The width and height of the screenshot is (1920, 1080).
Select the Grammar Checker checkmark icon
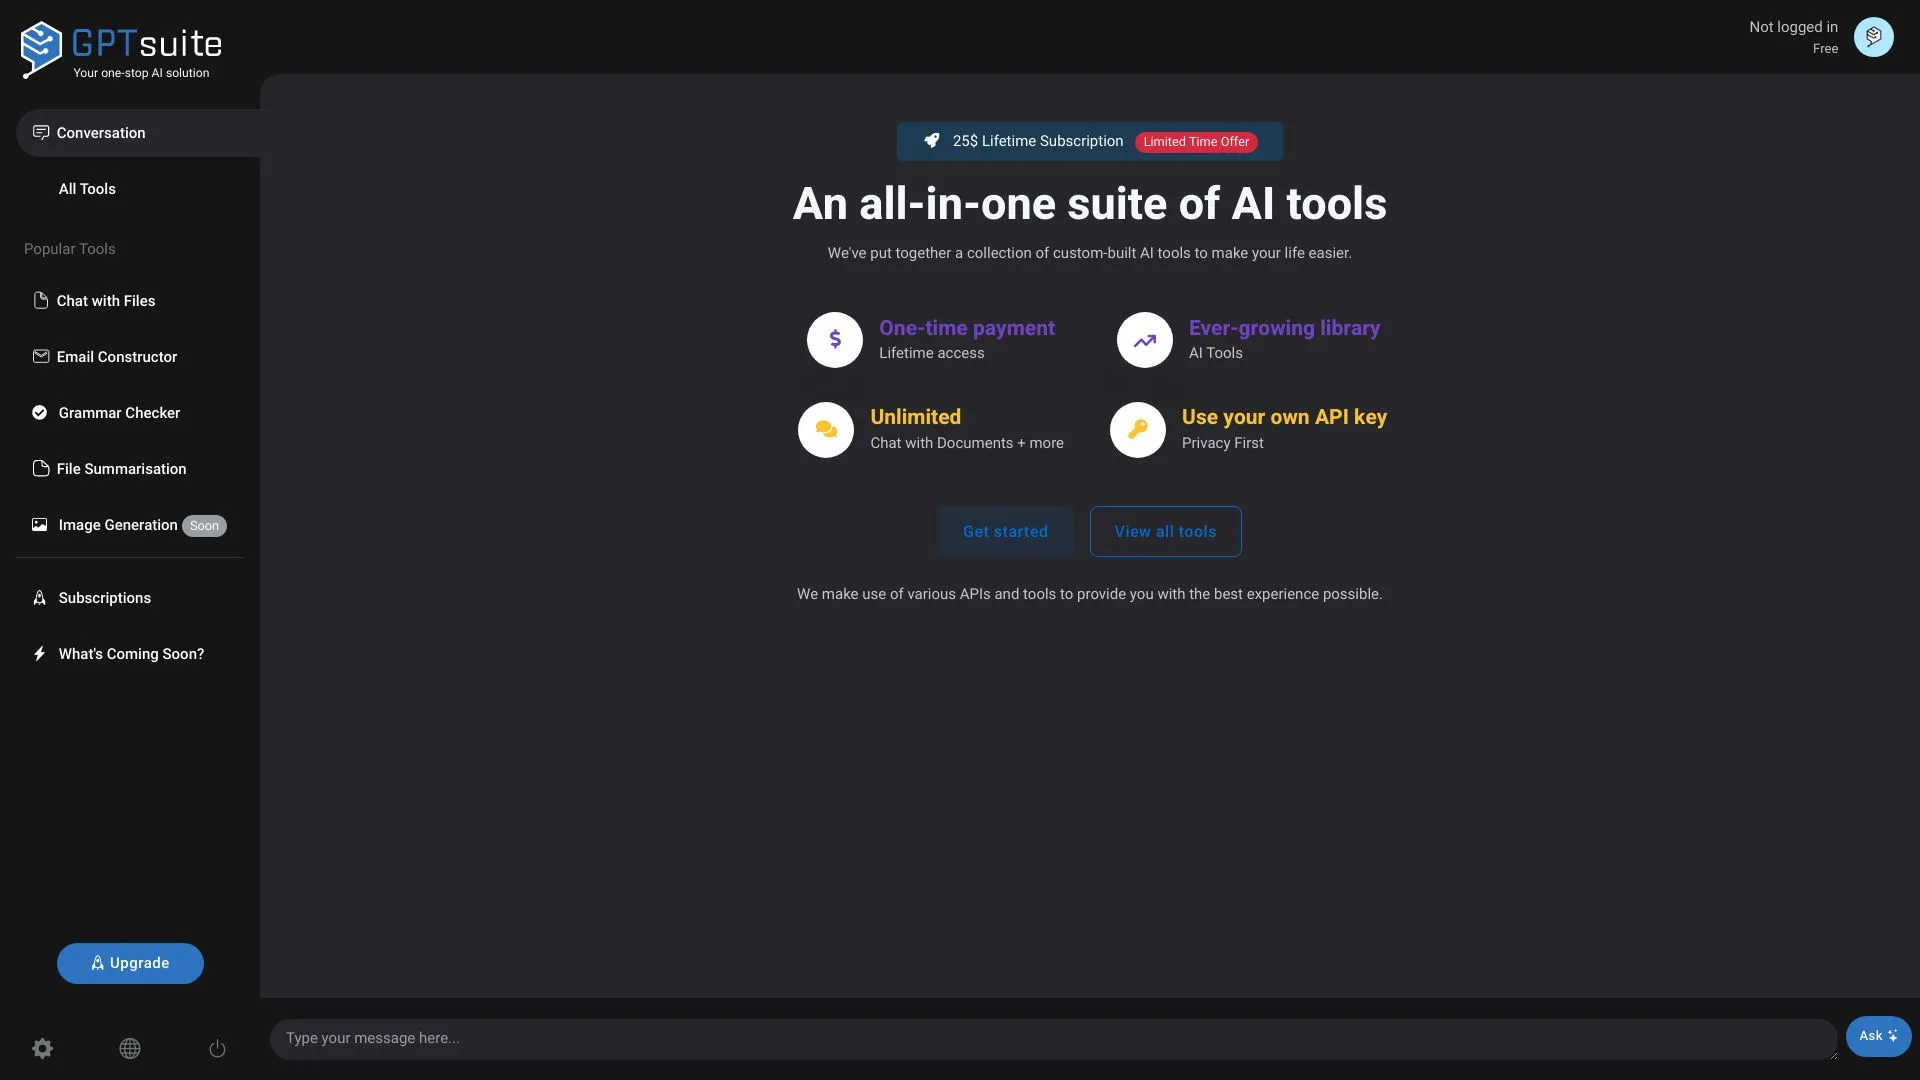point(40,412)
